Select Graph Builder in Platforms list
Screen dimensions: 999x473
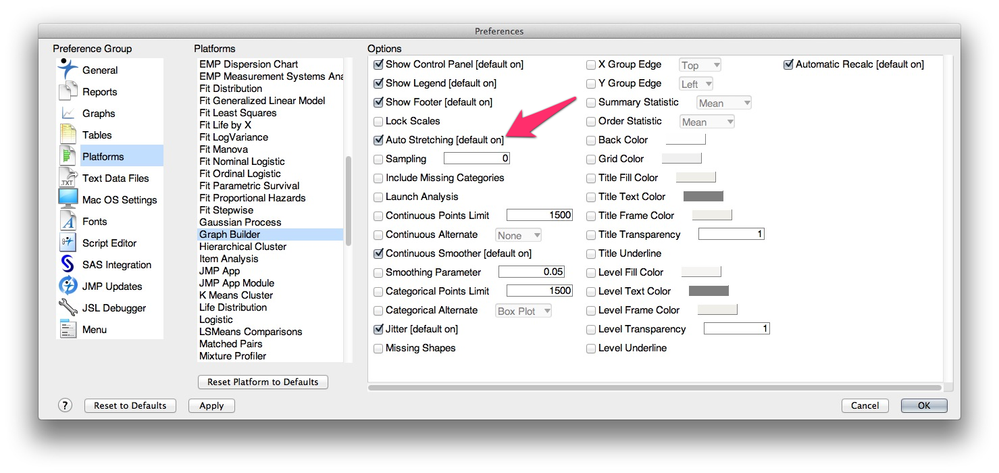[x=270, y=235]
